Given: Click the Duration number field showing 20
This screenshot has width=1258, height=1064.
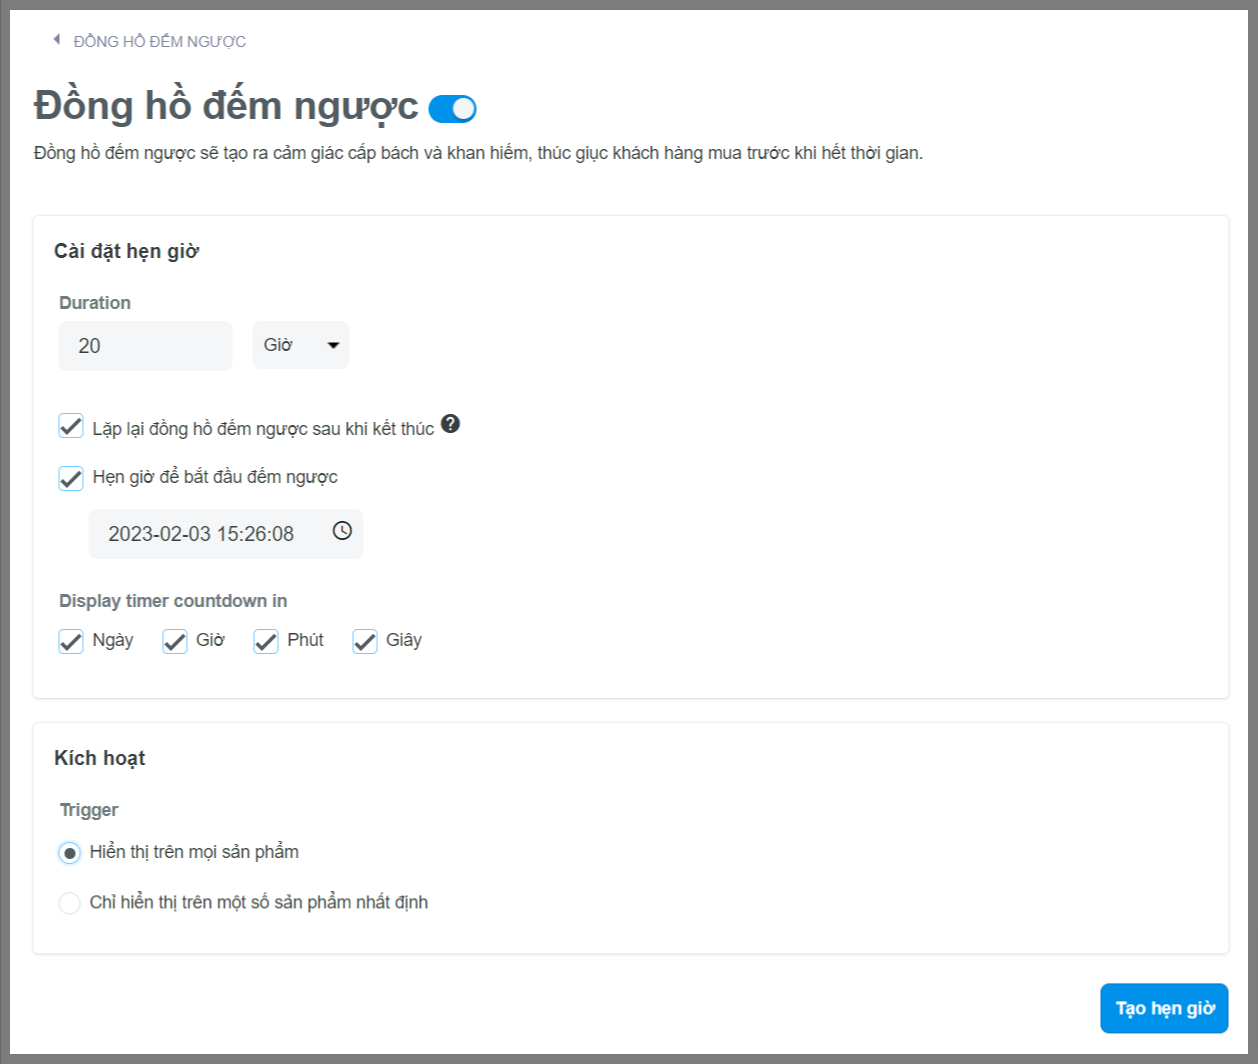Looking at the screenshot, I should click(x=145, y=346).
